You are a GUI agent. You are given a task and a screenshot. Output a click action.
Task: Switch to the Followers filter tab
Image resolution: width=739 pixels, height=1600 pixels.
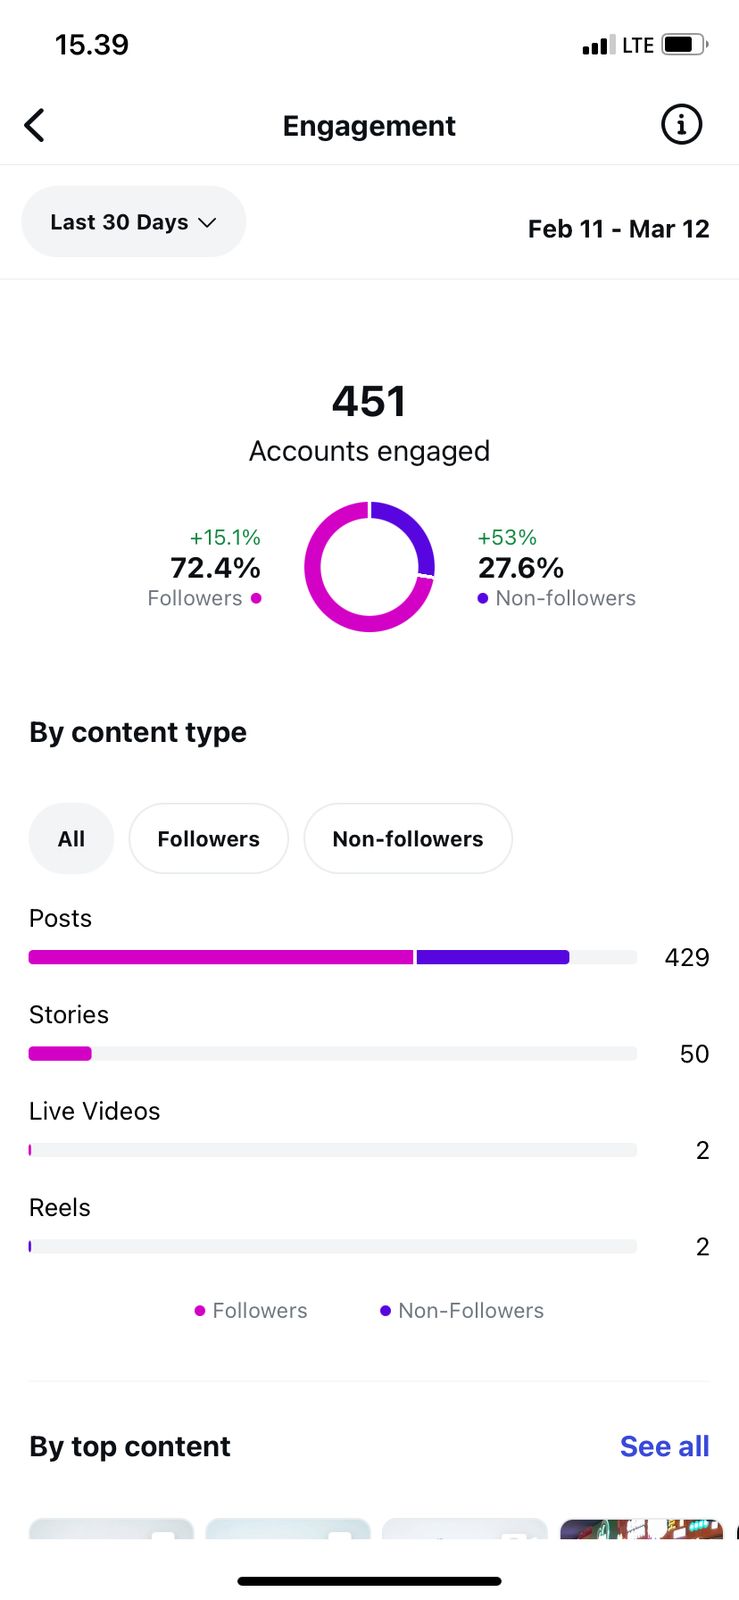[208, 839]
